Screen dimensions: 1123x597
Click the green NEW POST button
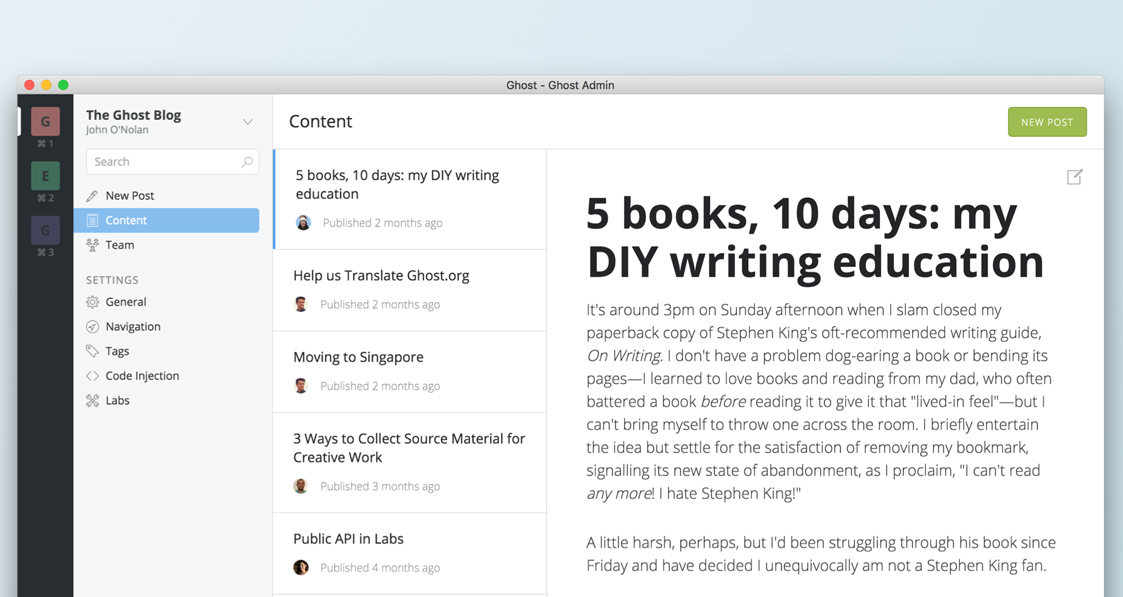click(x=1047, y=122)
